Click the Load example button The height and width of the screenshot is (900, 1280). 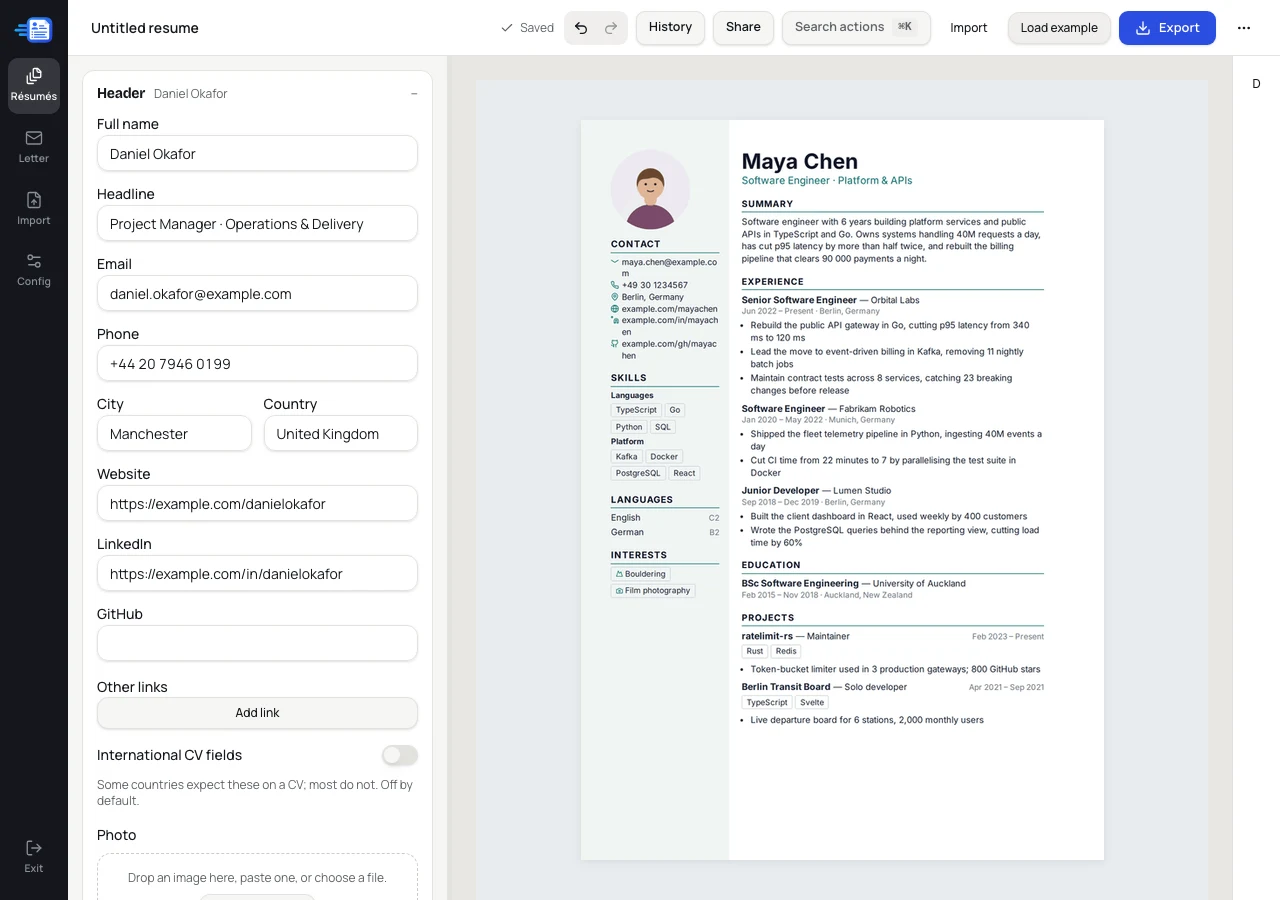pyautogui.click(x=1059, y=28)
